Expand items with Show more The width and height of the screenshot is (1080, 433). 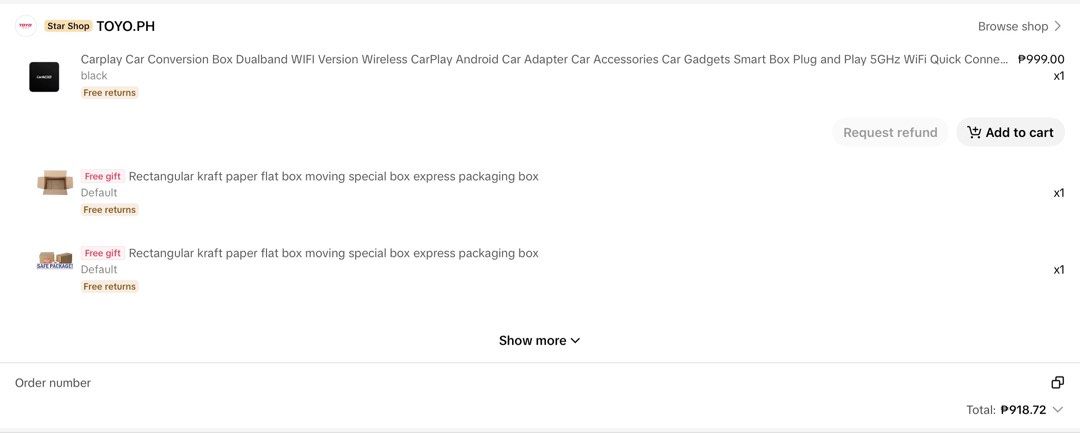click(539, 341)
